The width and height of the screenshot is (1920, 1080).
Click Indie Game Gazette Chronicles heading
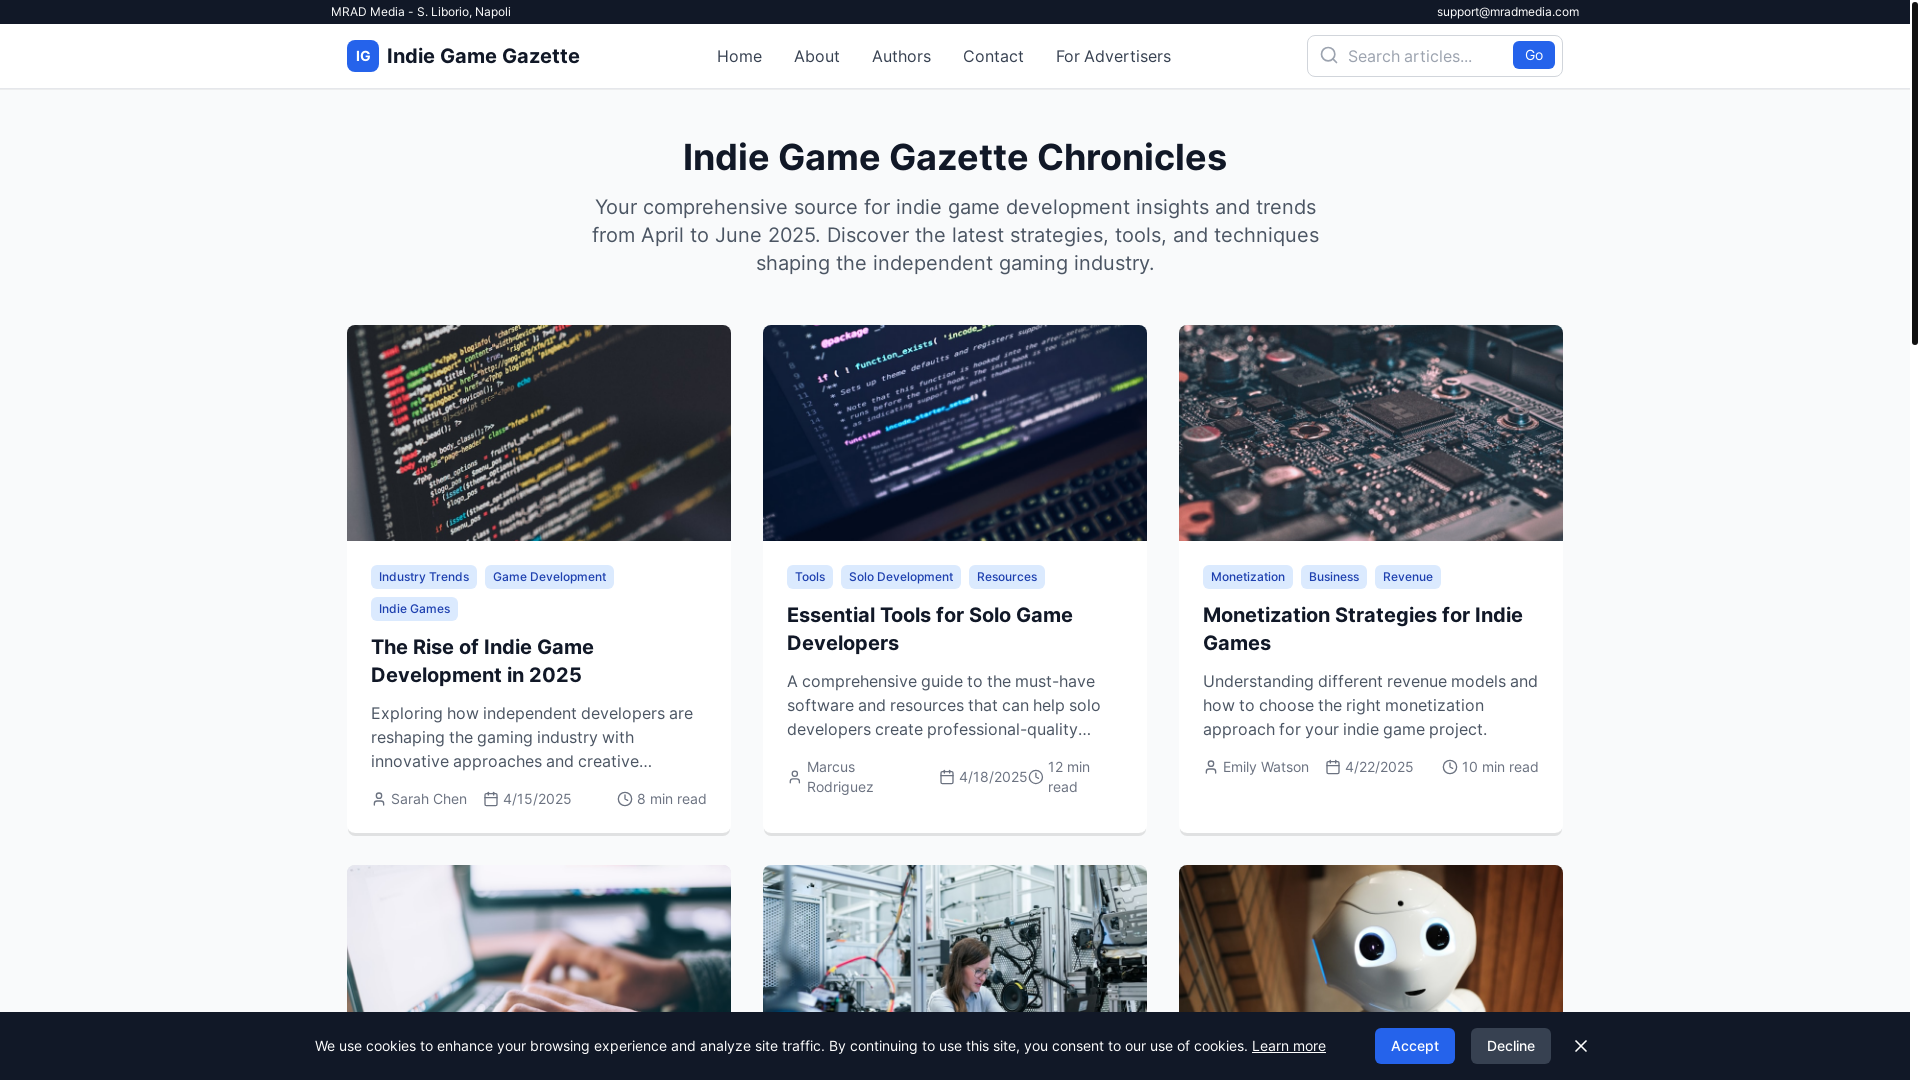click(x=955, y=157)
